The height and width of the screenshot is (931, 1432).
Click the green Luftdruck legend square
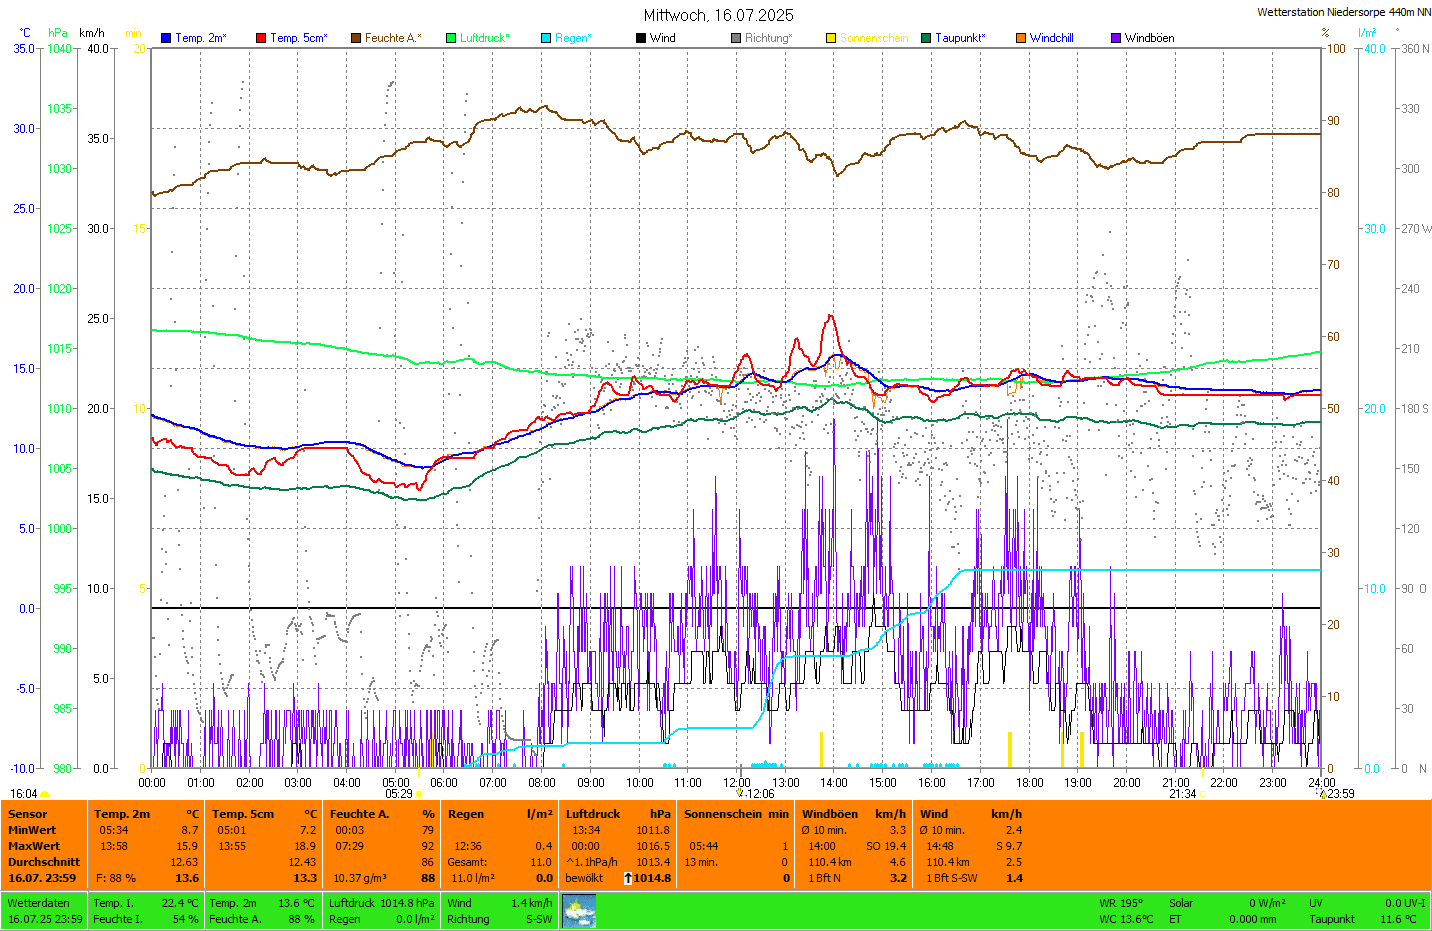[x=451, y=38]
